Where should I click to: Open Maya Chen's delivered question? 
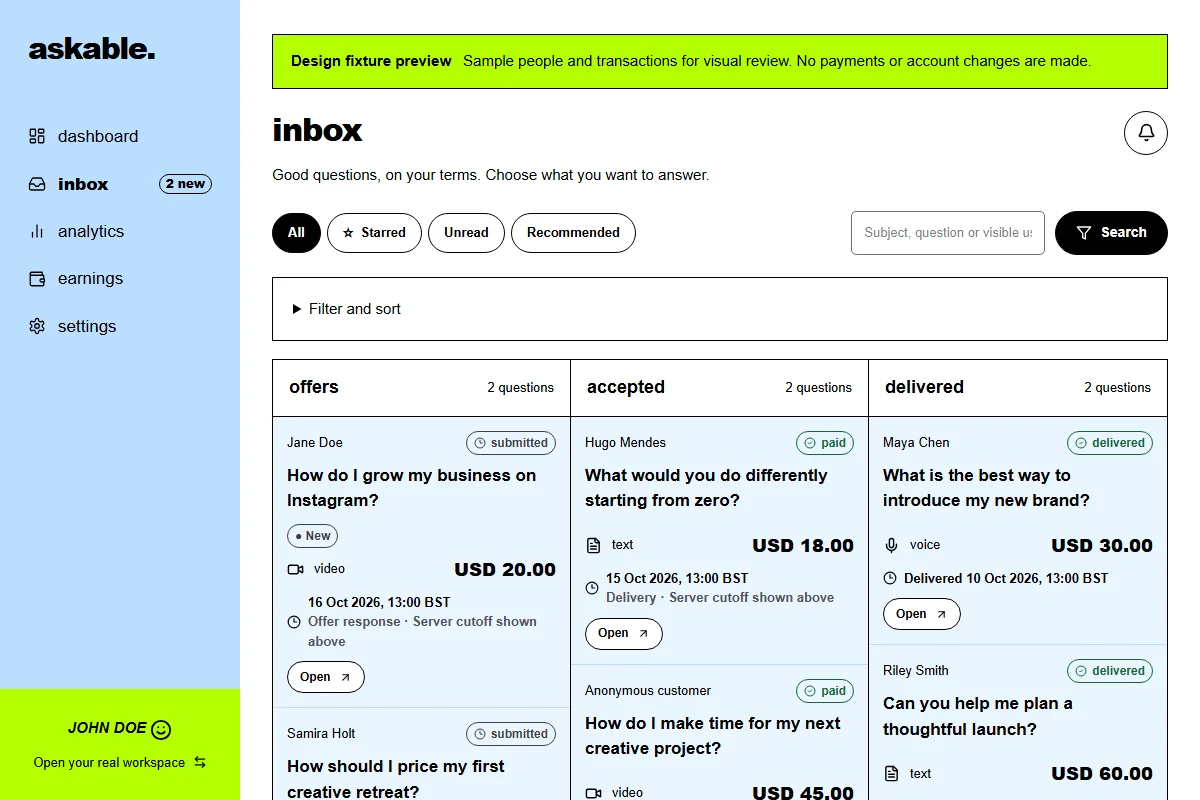pyautogui.click(x=922, y=614)
